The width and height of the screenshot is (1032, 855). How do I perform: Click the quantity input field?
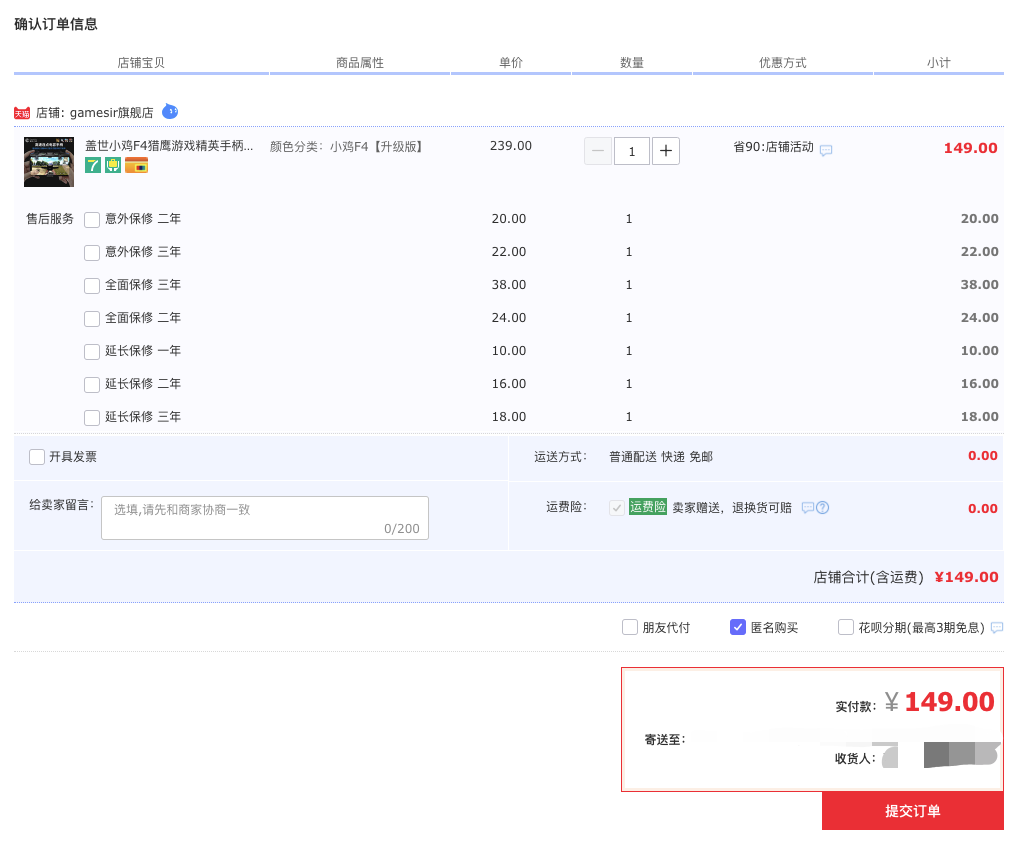[632, 151]
